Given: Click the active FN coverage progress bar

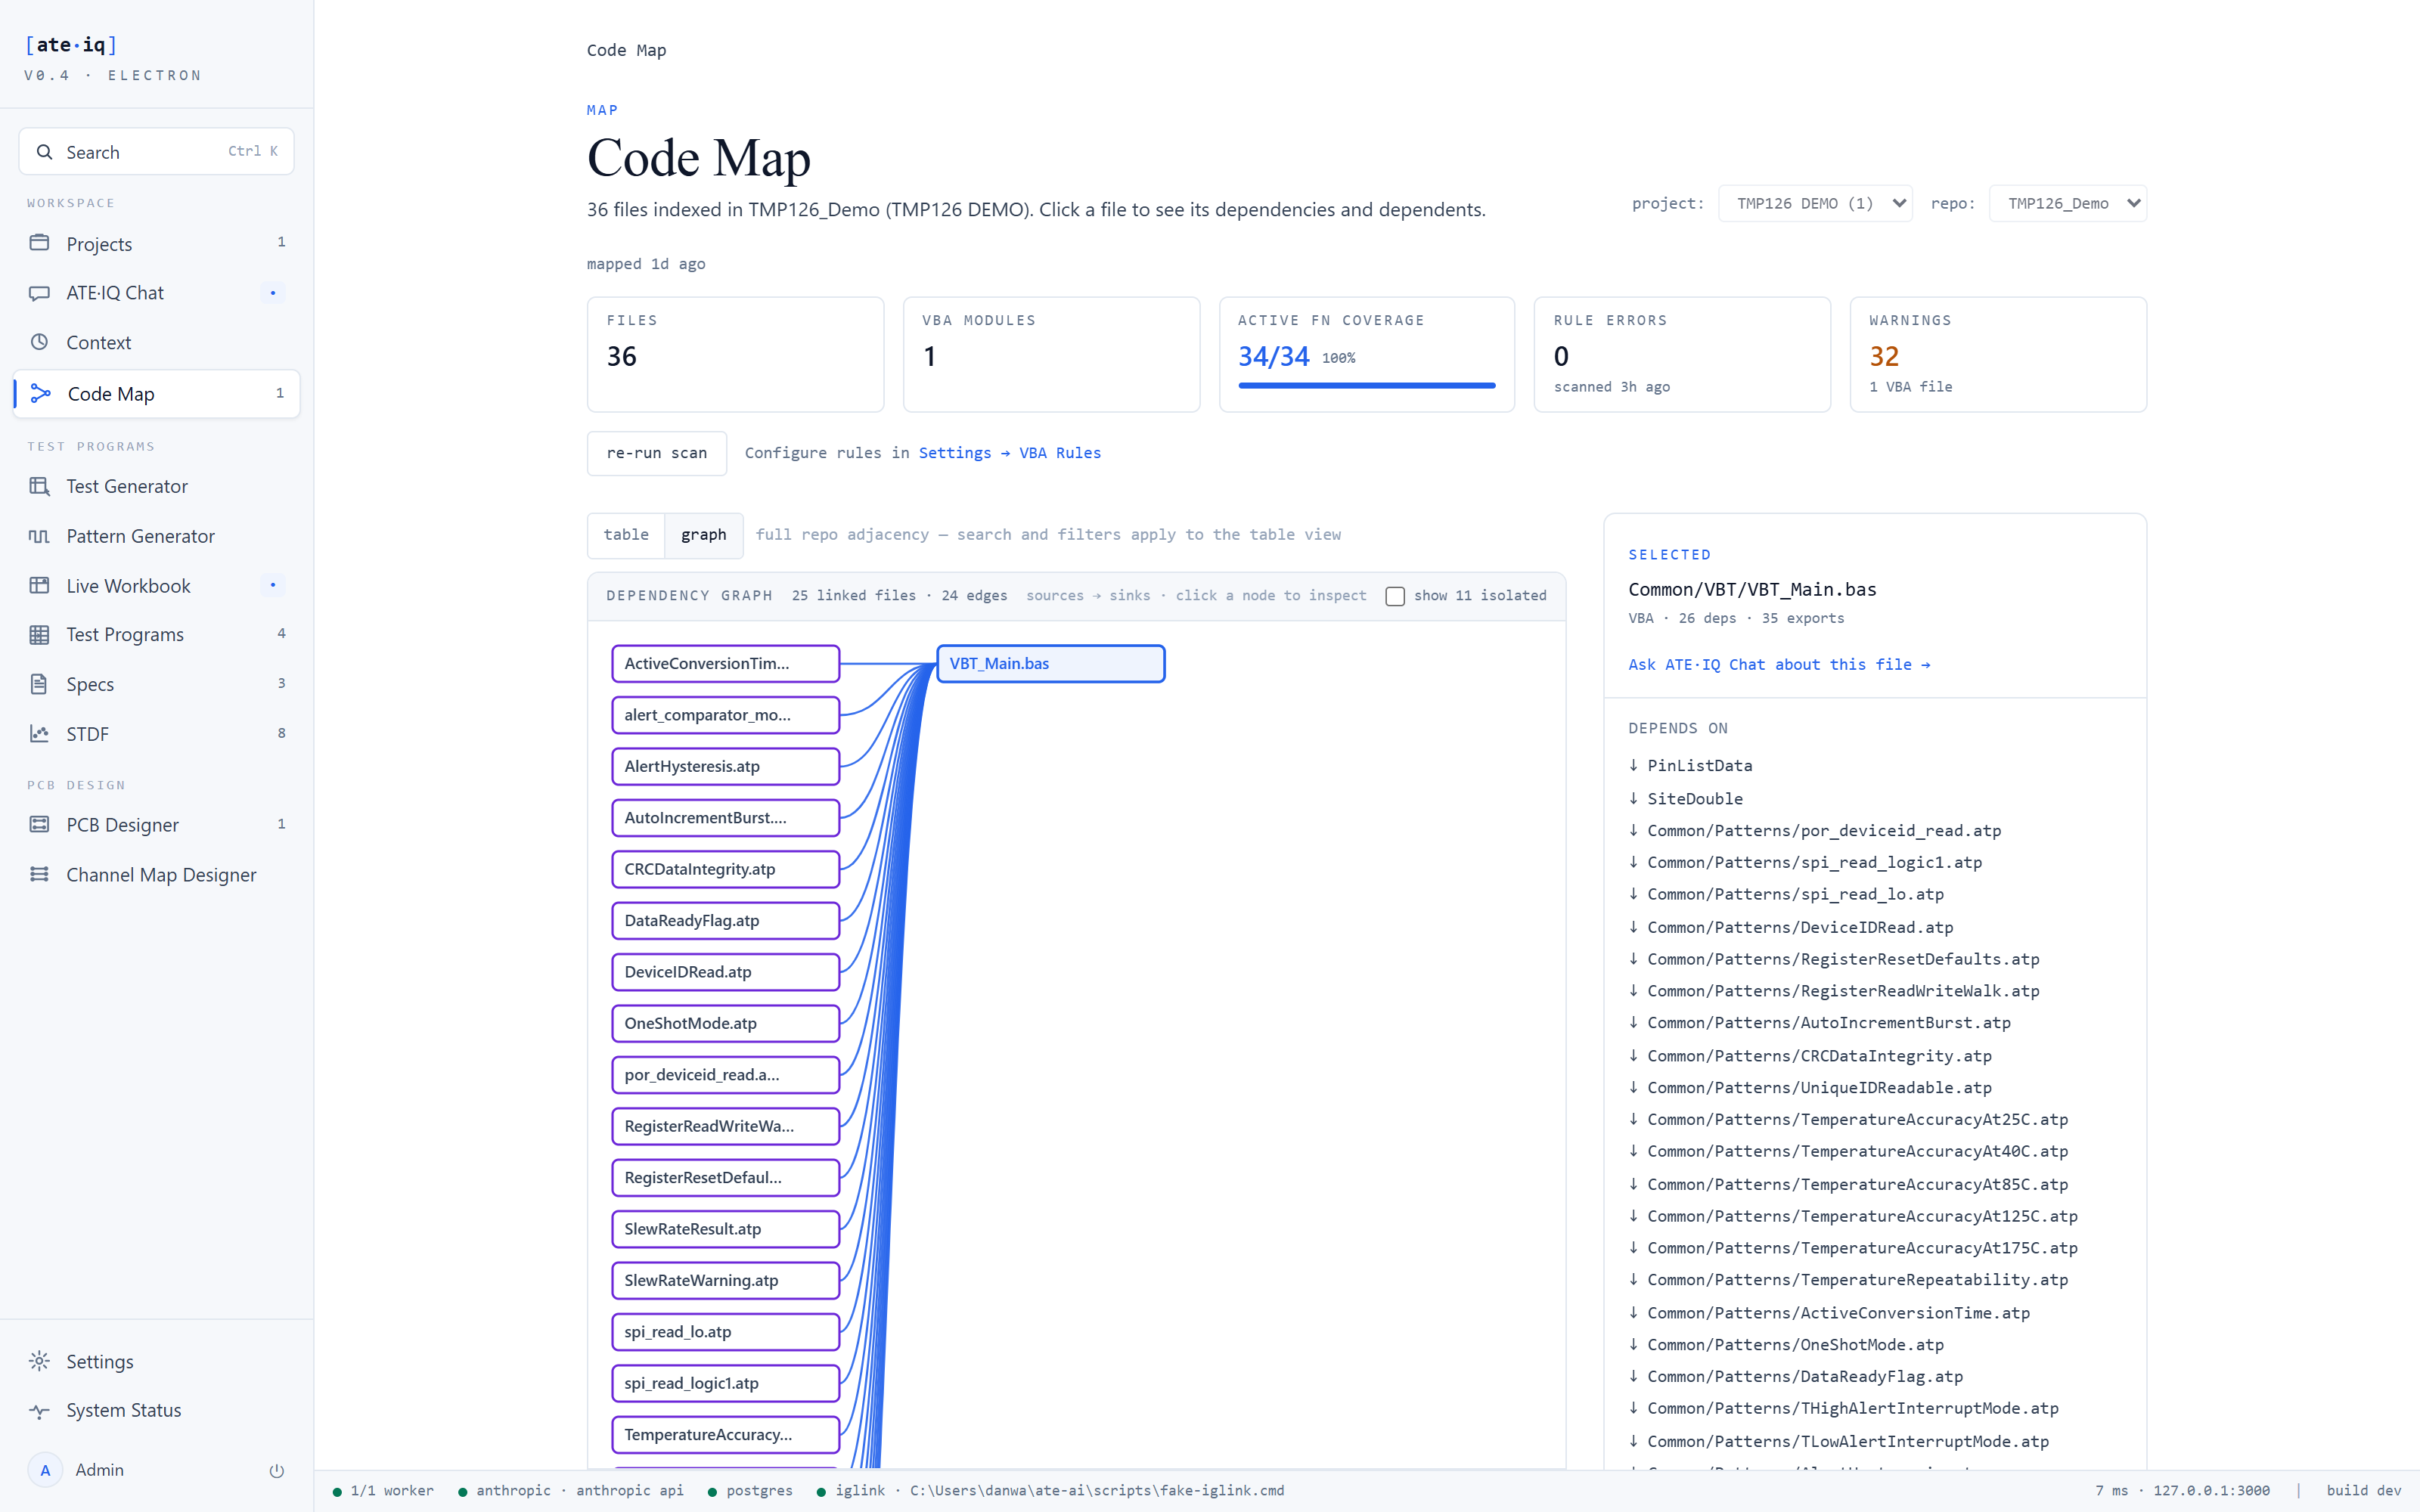Looking at the screenshot, I should pyautogui.click(x=1367, y=385).
